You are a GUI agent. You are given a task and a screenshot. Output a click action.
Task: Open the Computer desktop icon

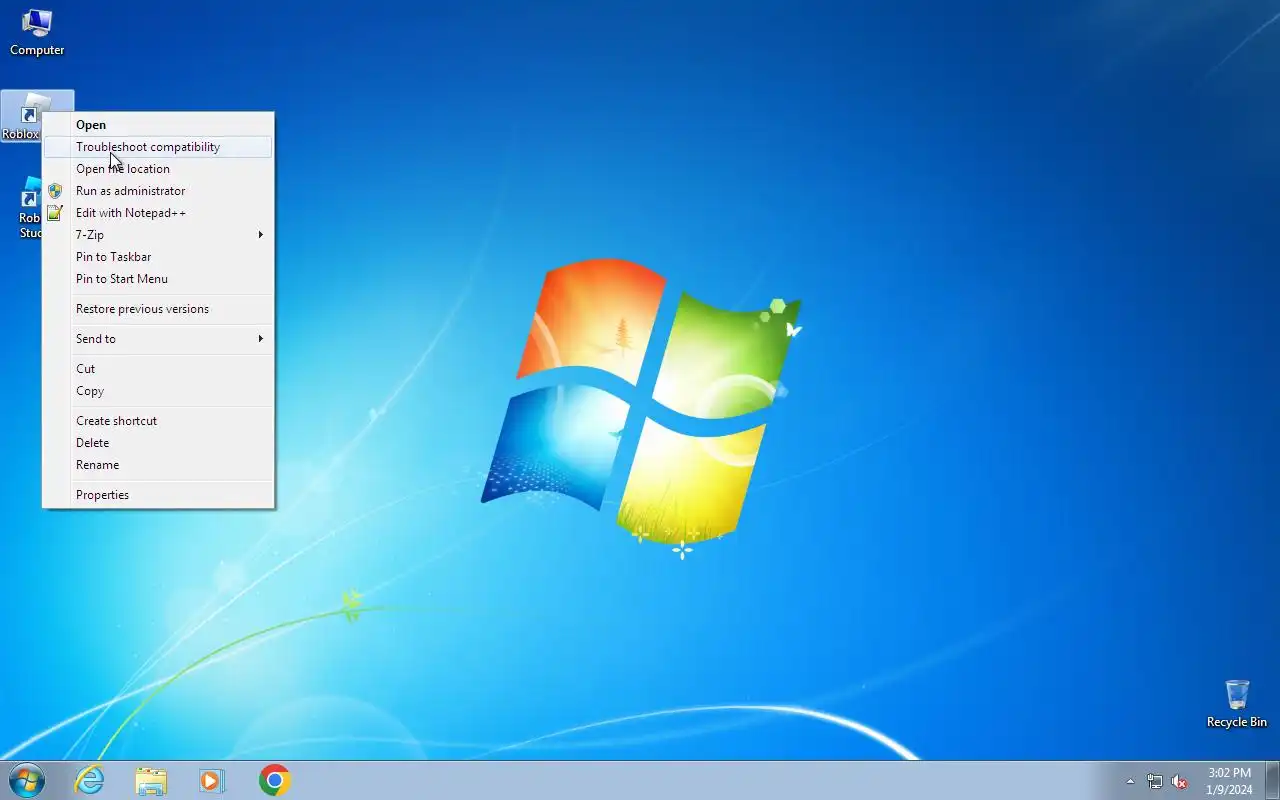[37, 32]
